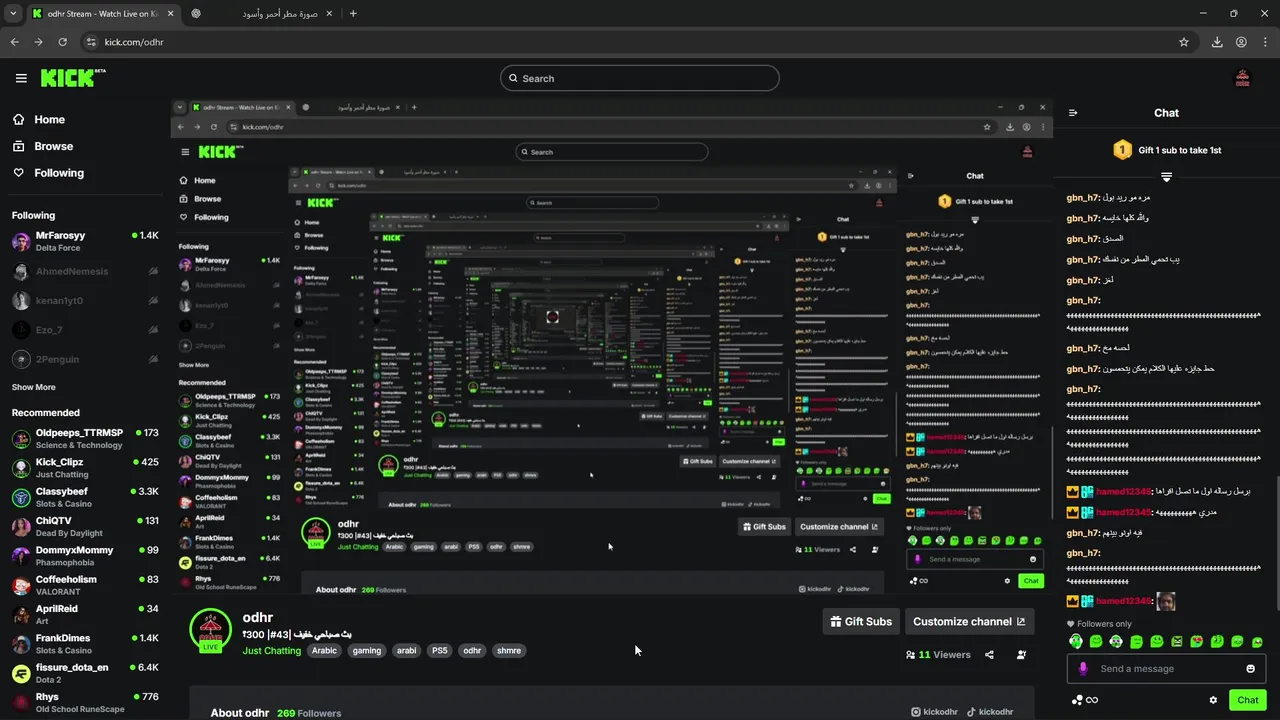The width and height of the screenshot is (1280, 720).
Task: Select the shmre tag
Action: pos(509,650)
